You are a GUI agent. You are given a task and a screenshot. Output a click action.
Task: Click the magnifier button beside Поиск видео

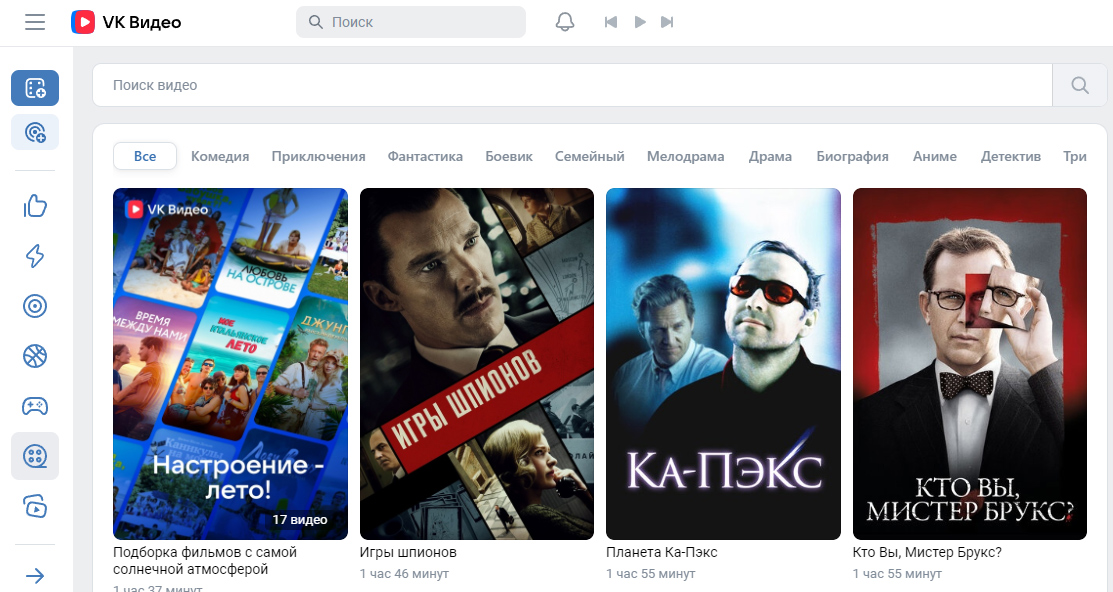click(1080, 85)
